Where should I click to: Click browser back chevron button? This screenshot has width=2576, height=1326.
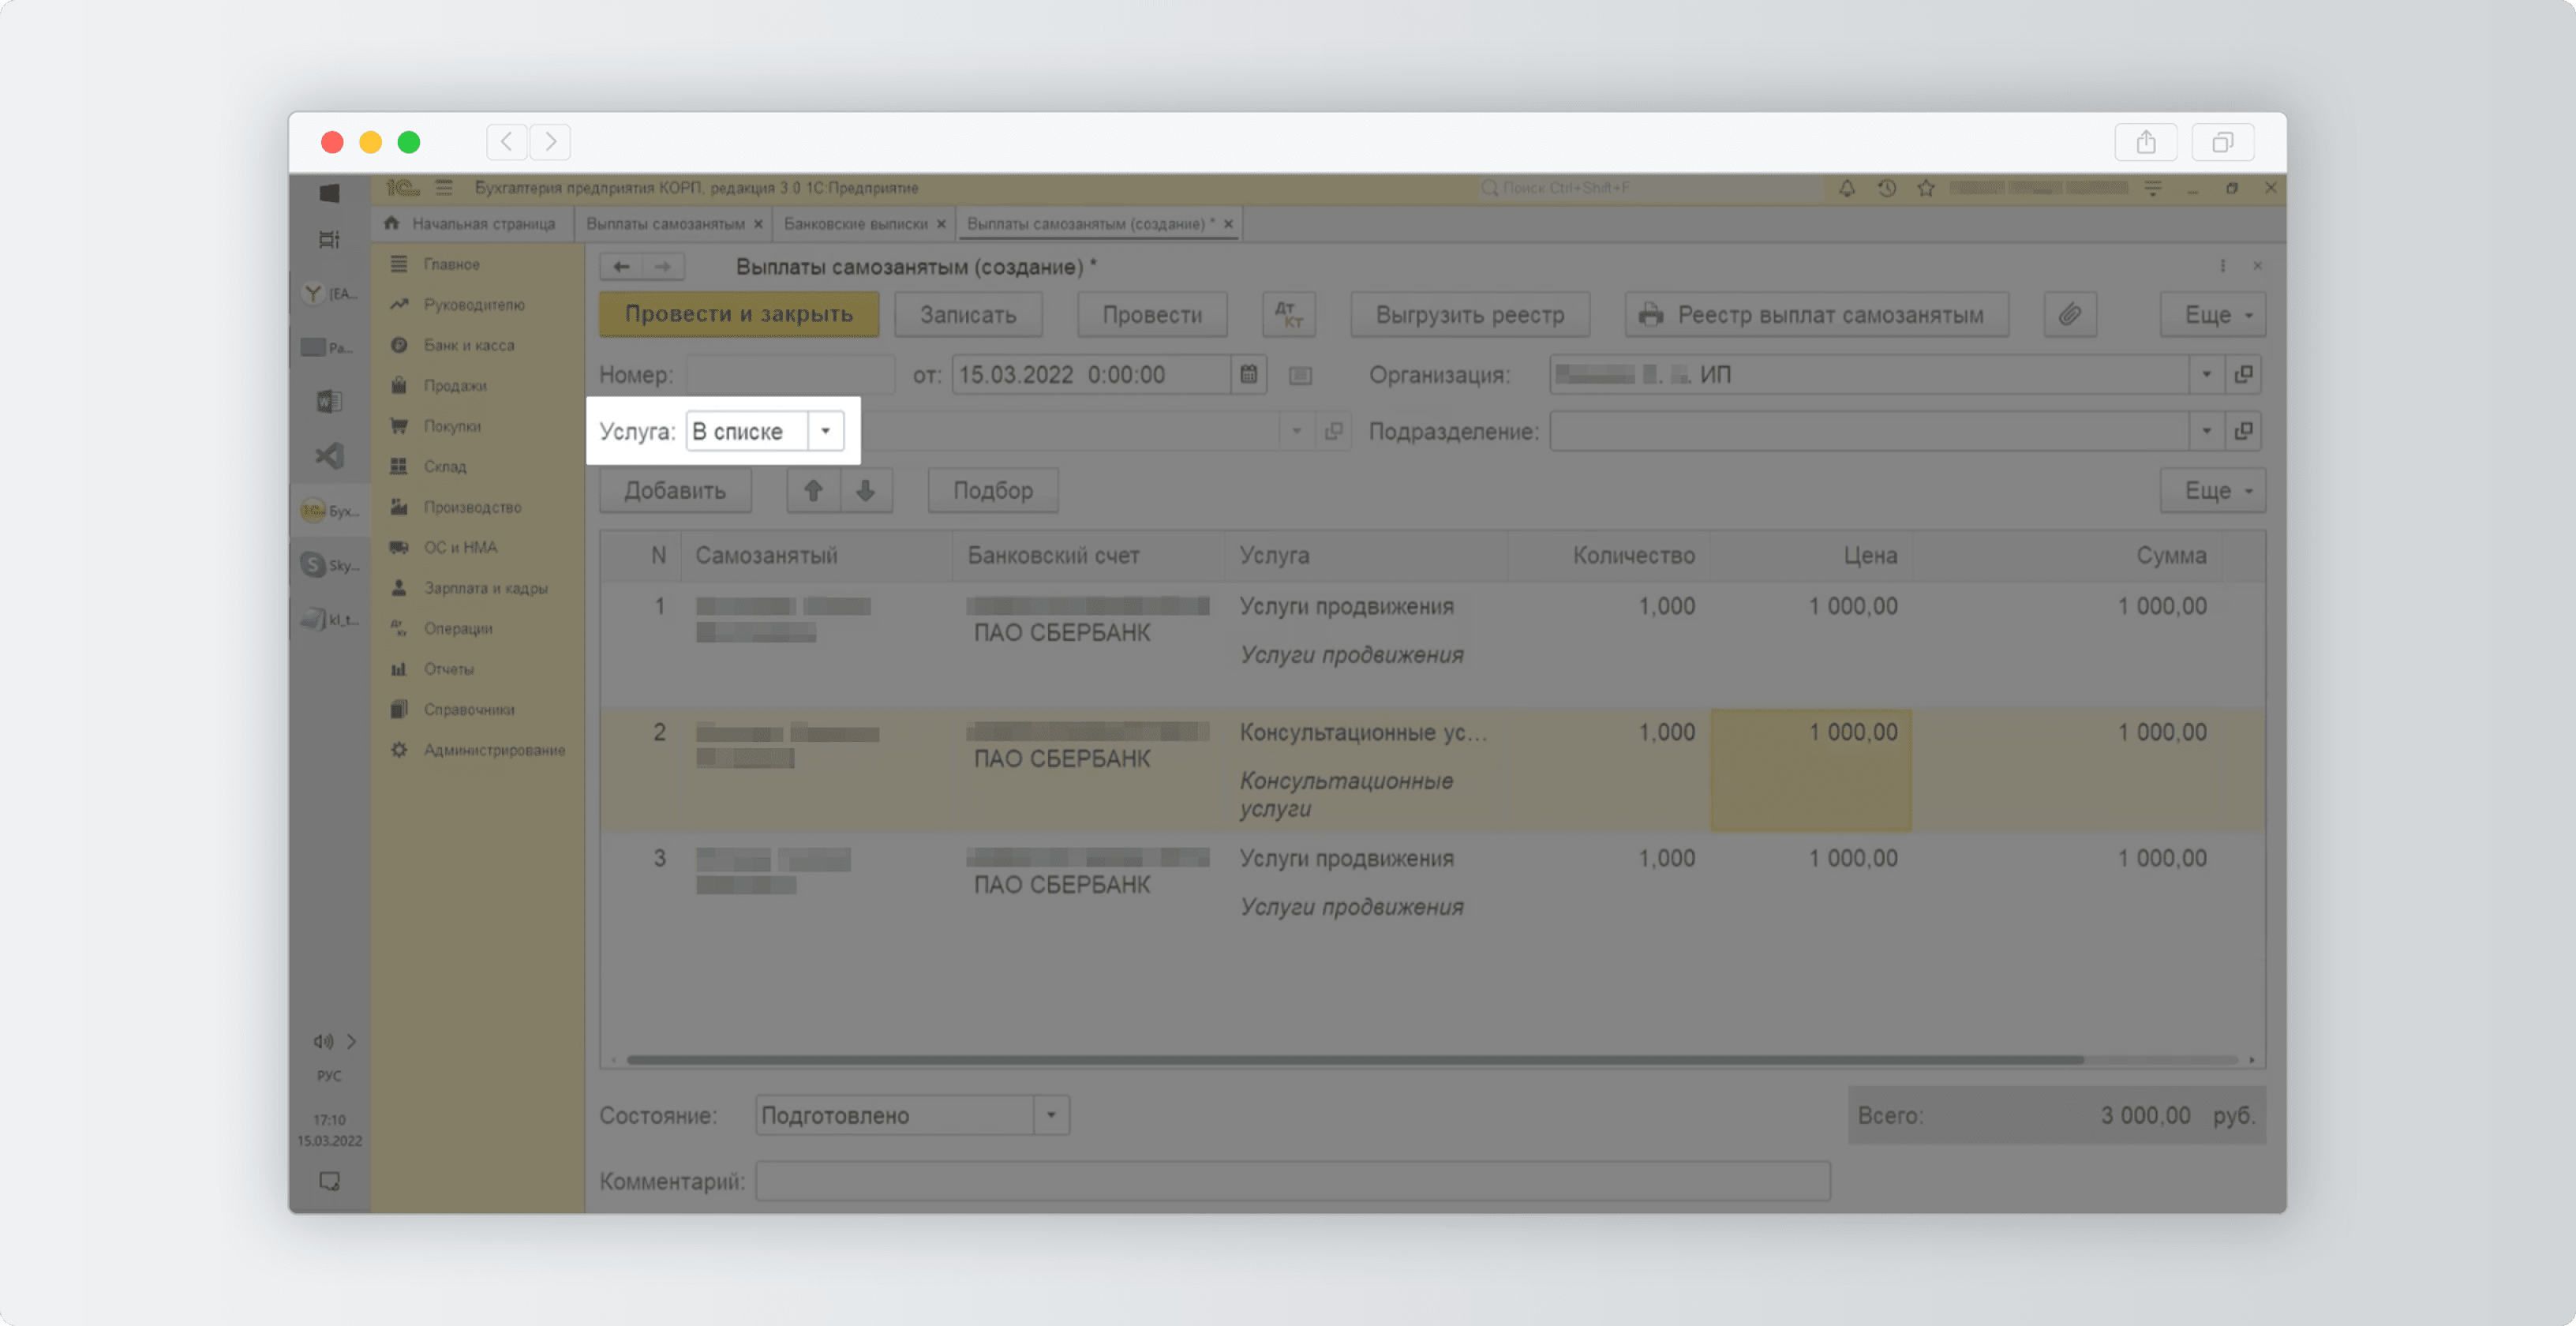507,142
